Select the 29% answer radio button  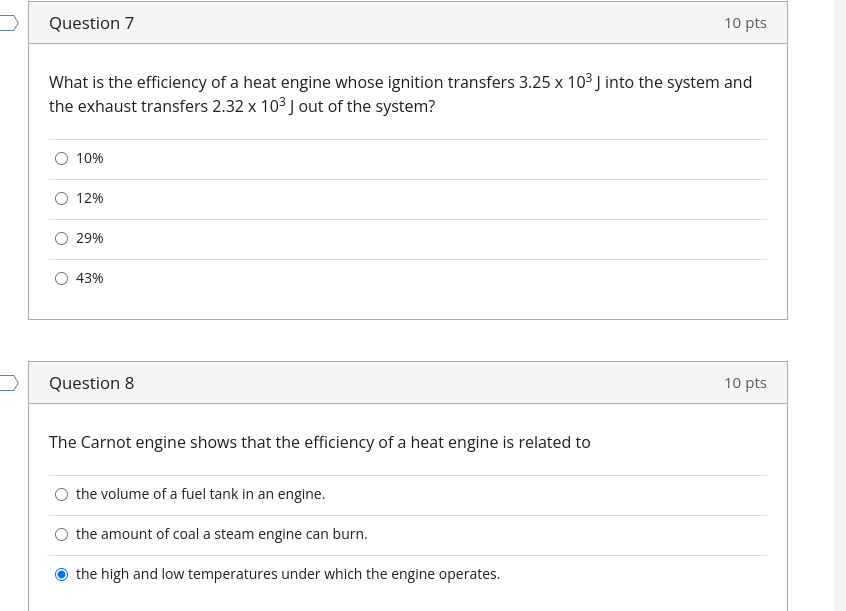61,238
